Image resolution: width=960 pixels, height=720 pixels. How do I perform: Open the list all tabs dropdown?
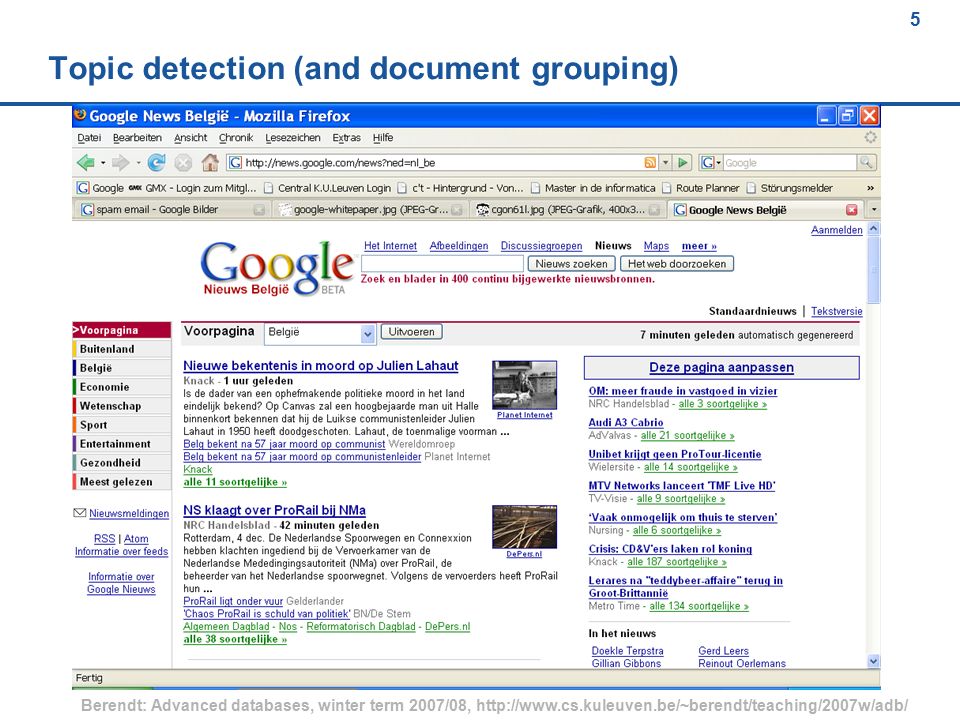coord(874,209)
